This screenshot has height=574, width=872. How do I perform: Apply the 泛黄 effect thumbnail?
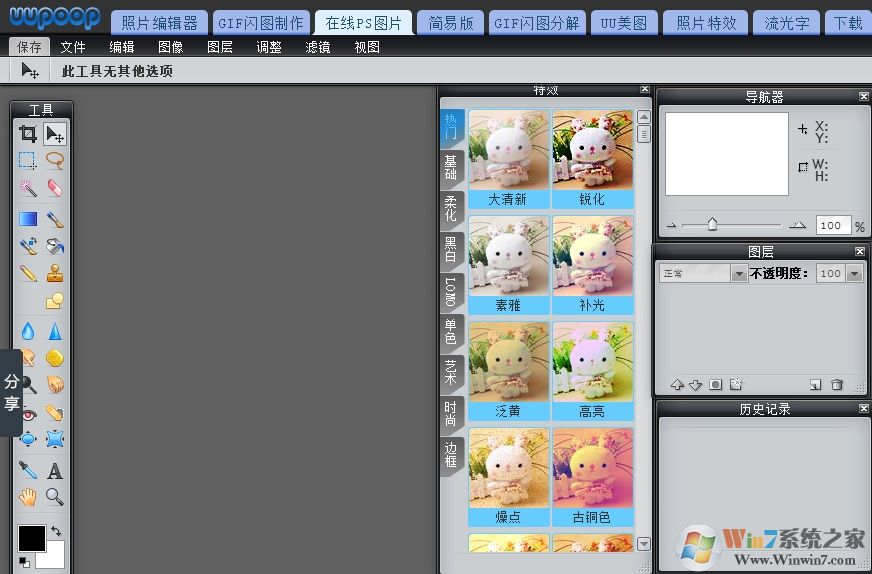pyautogui.click(x=508, y=370)
